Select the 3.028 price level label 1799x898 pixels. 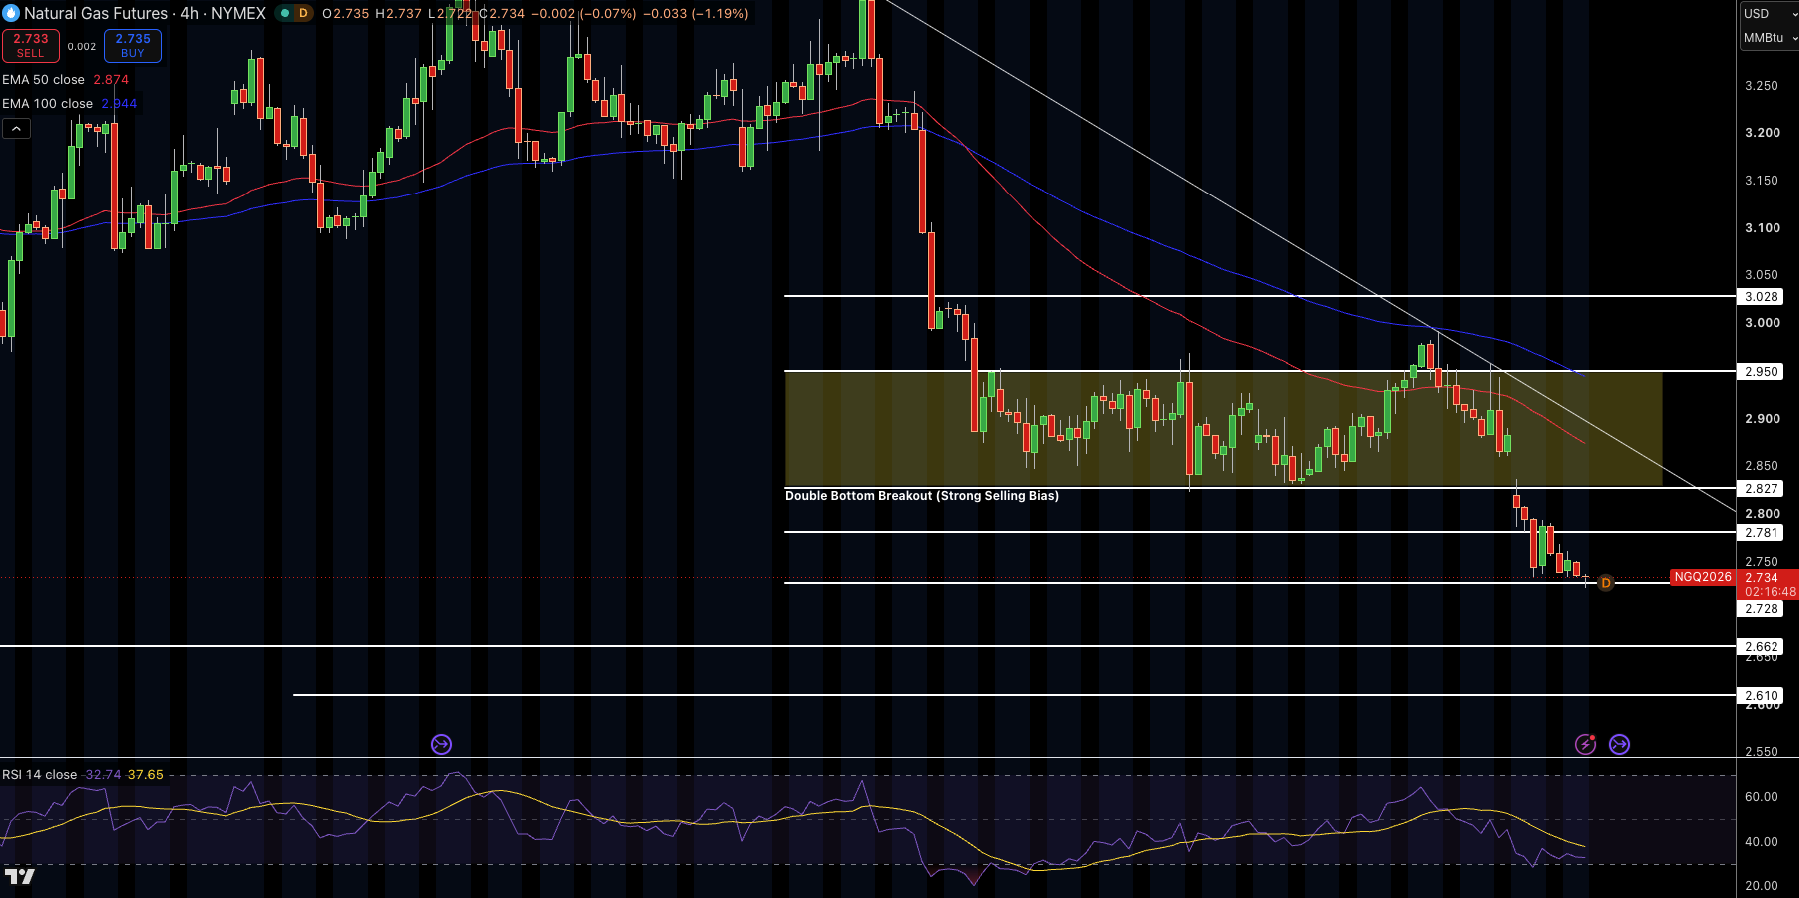pyautogui.click(x=1761, y=297)
